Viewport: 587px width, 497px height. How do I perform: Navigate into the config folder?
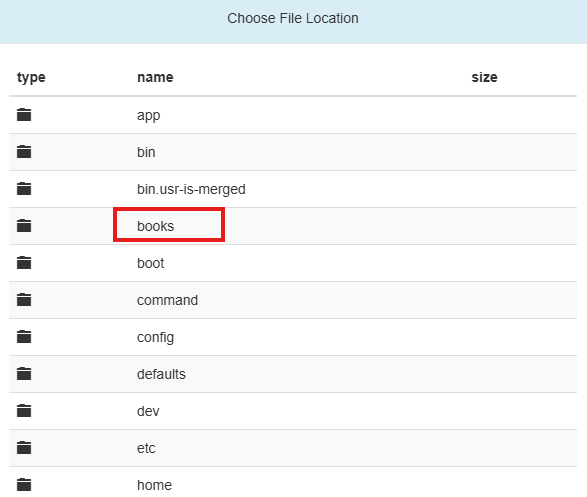coord(155,338)
